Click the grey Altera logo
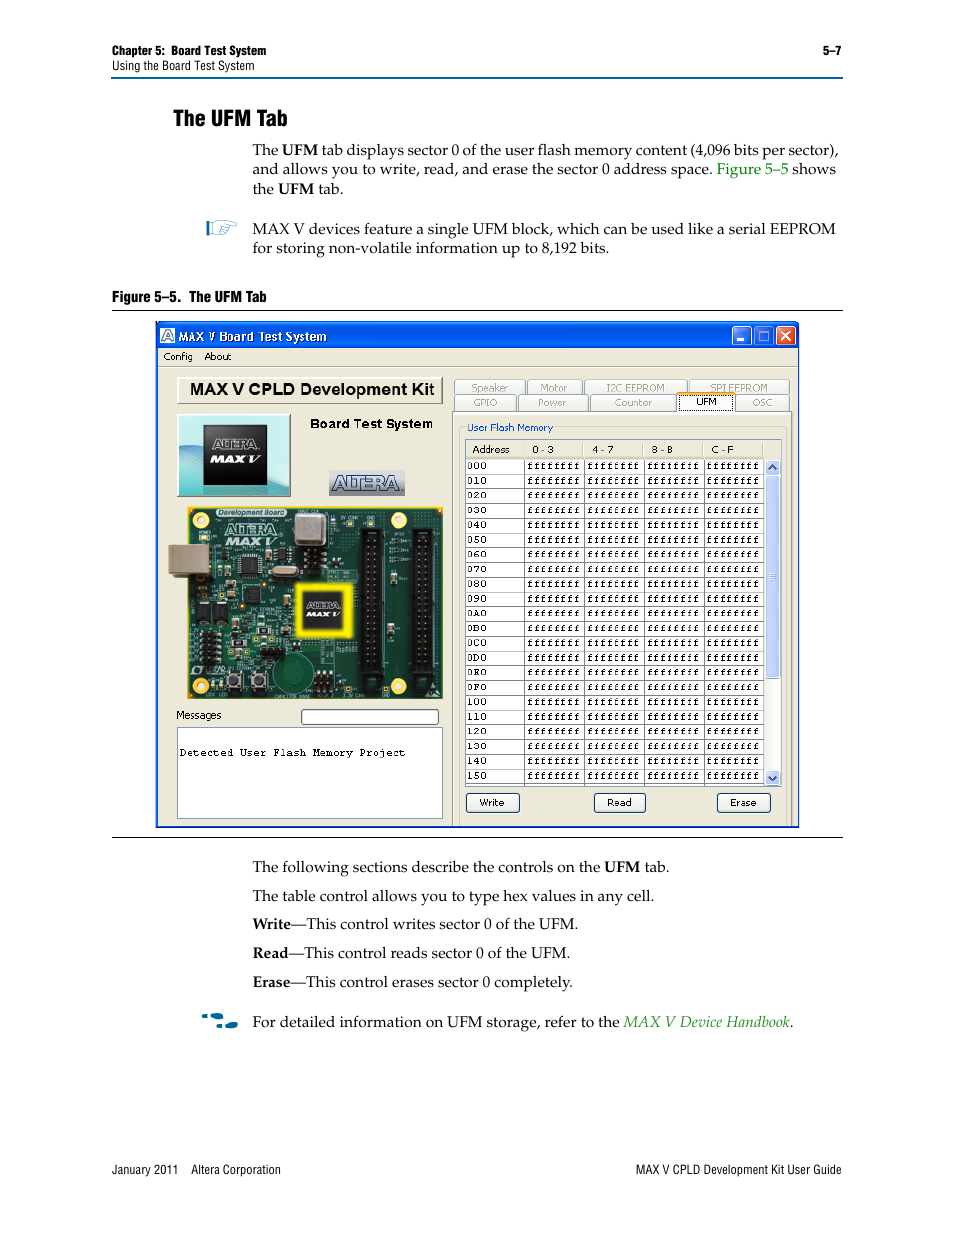The width and height of the screenshot is (954, 1235). [367, 483]
